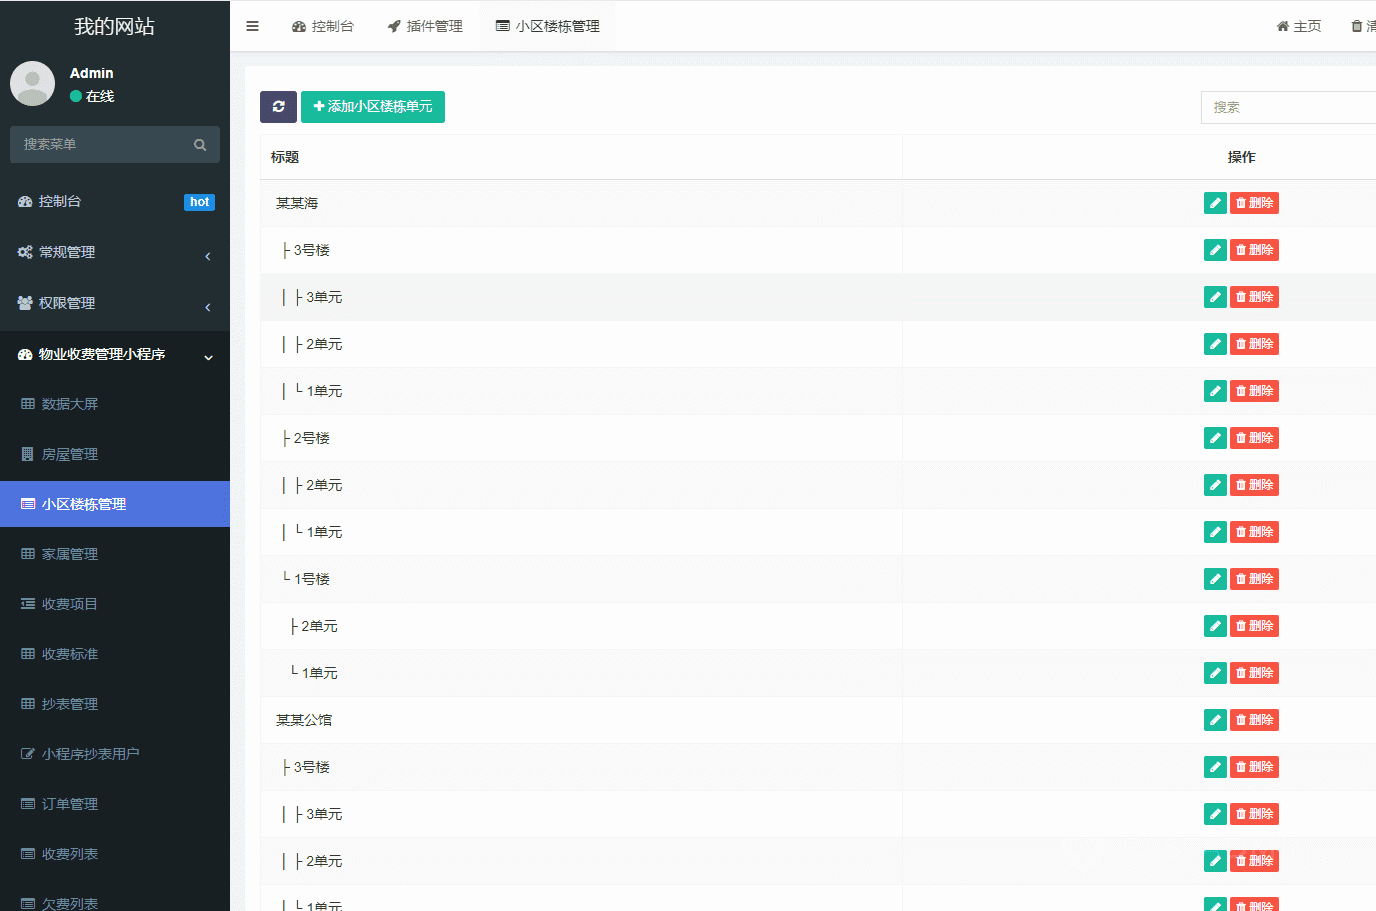1376x911 pixels.
Task: Delete the 某某海 community row
Action: point(1254,203)
